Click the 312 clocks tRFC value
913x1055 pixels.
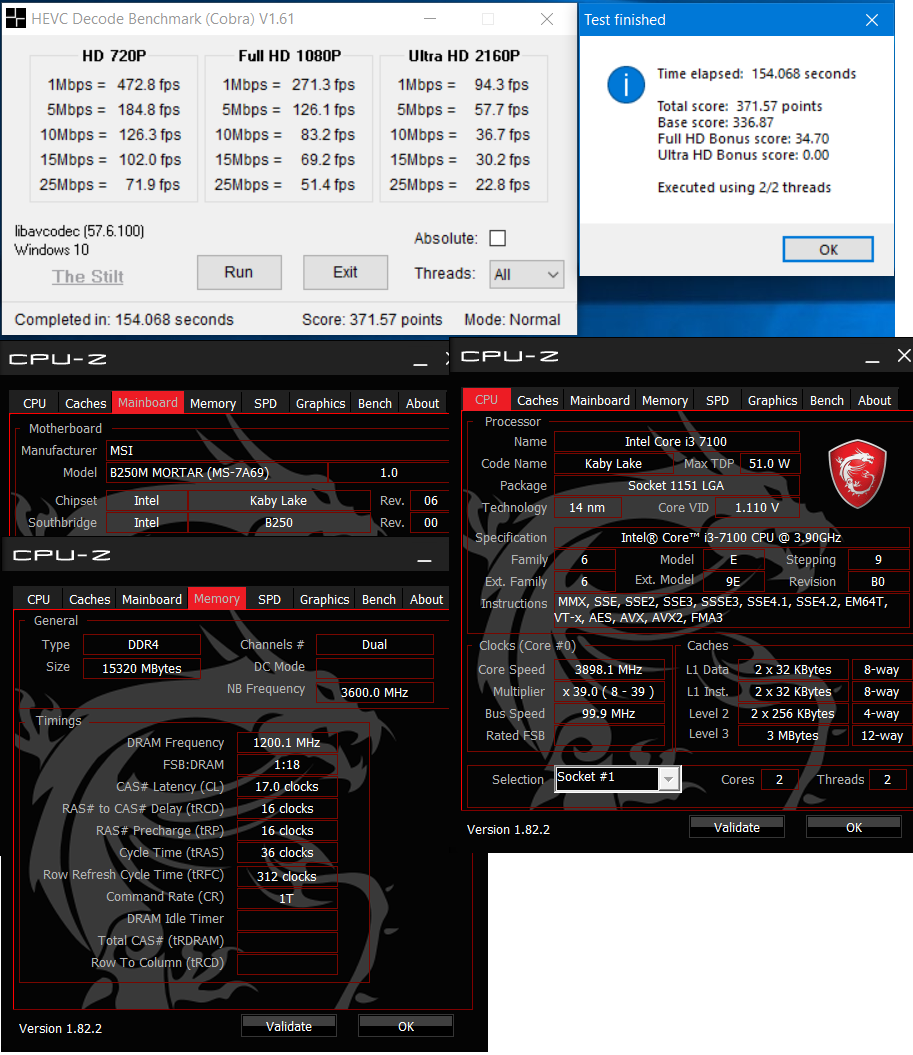tap(287, 877)
